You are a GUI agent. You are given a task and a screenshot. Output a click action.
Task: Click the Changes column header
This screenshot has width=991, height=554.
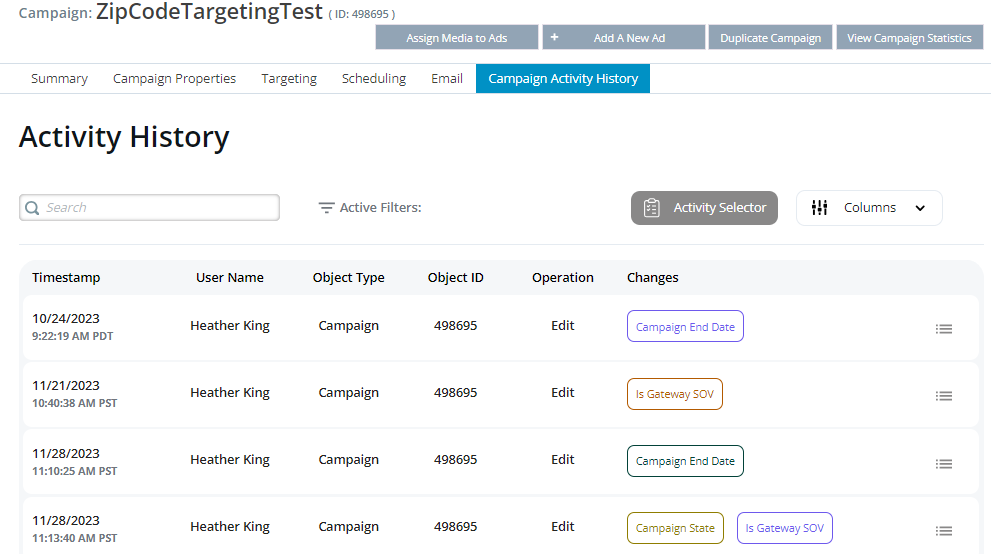pyautogui.click(x=653, y=277)
